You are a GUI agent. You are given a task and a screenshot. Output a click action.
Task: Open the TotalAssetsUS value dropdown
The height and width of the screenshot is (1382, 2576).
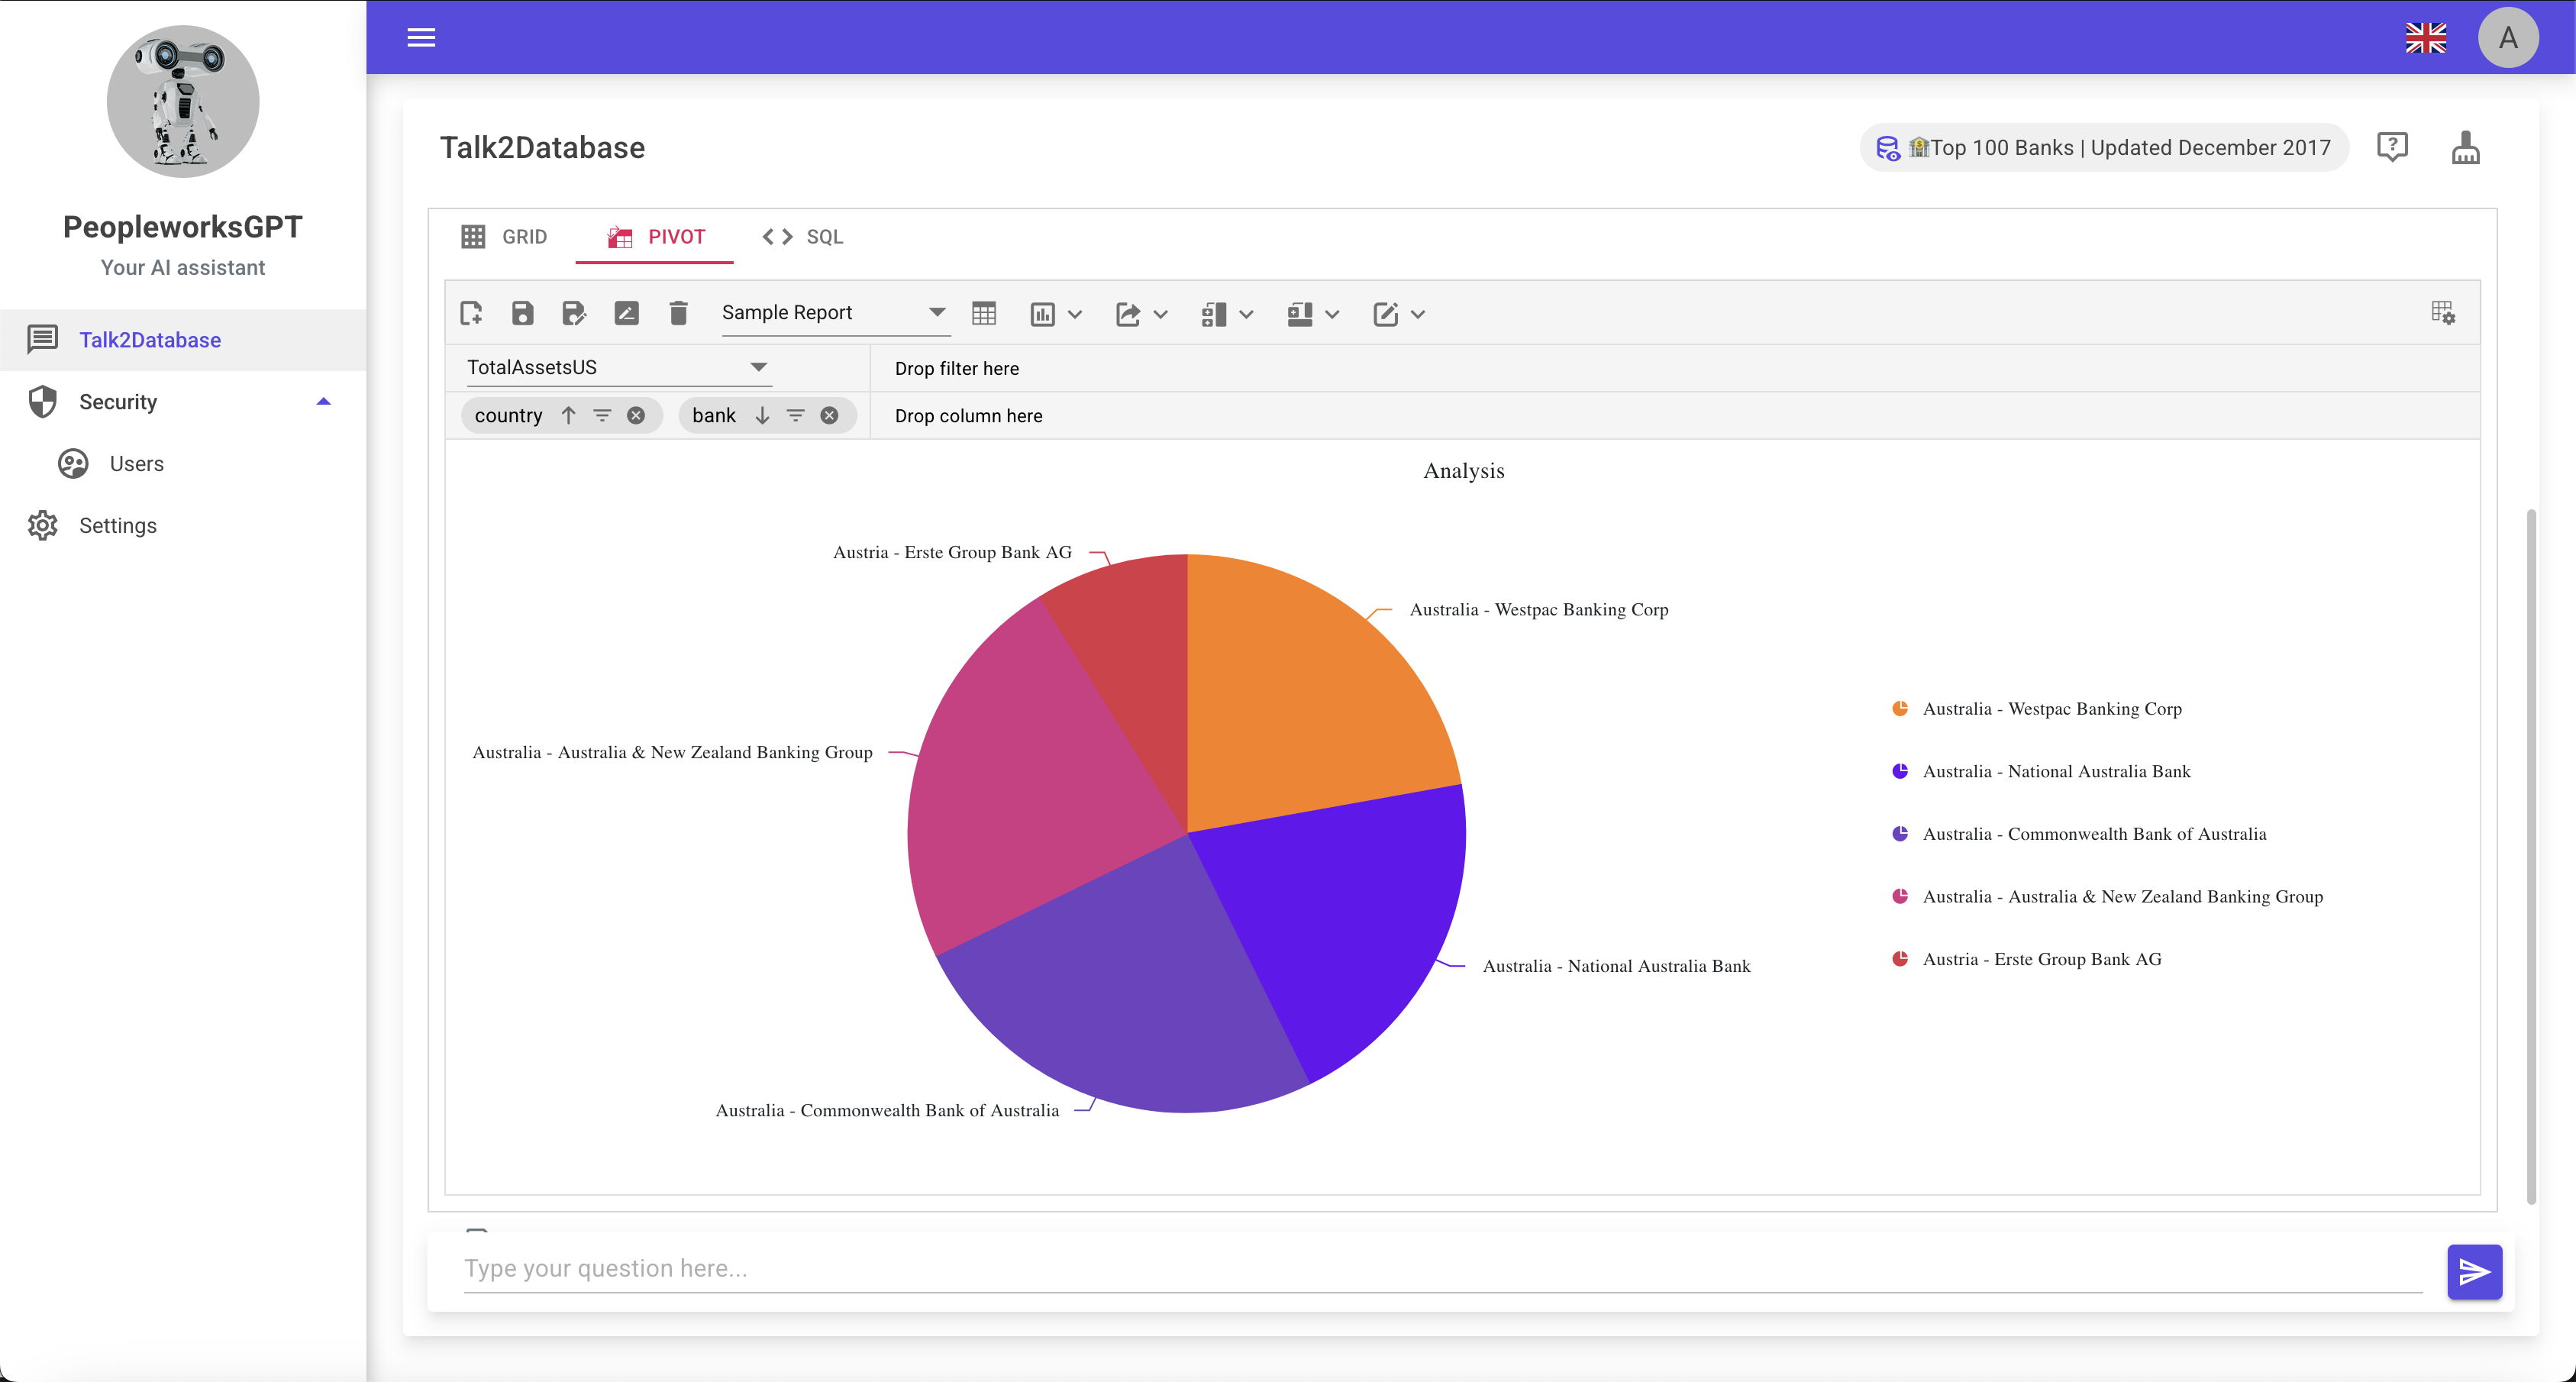point(618,367)
